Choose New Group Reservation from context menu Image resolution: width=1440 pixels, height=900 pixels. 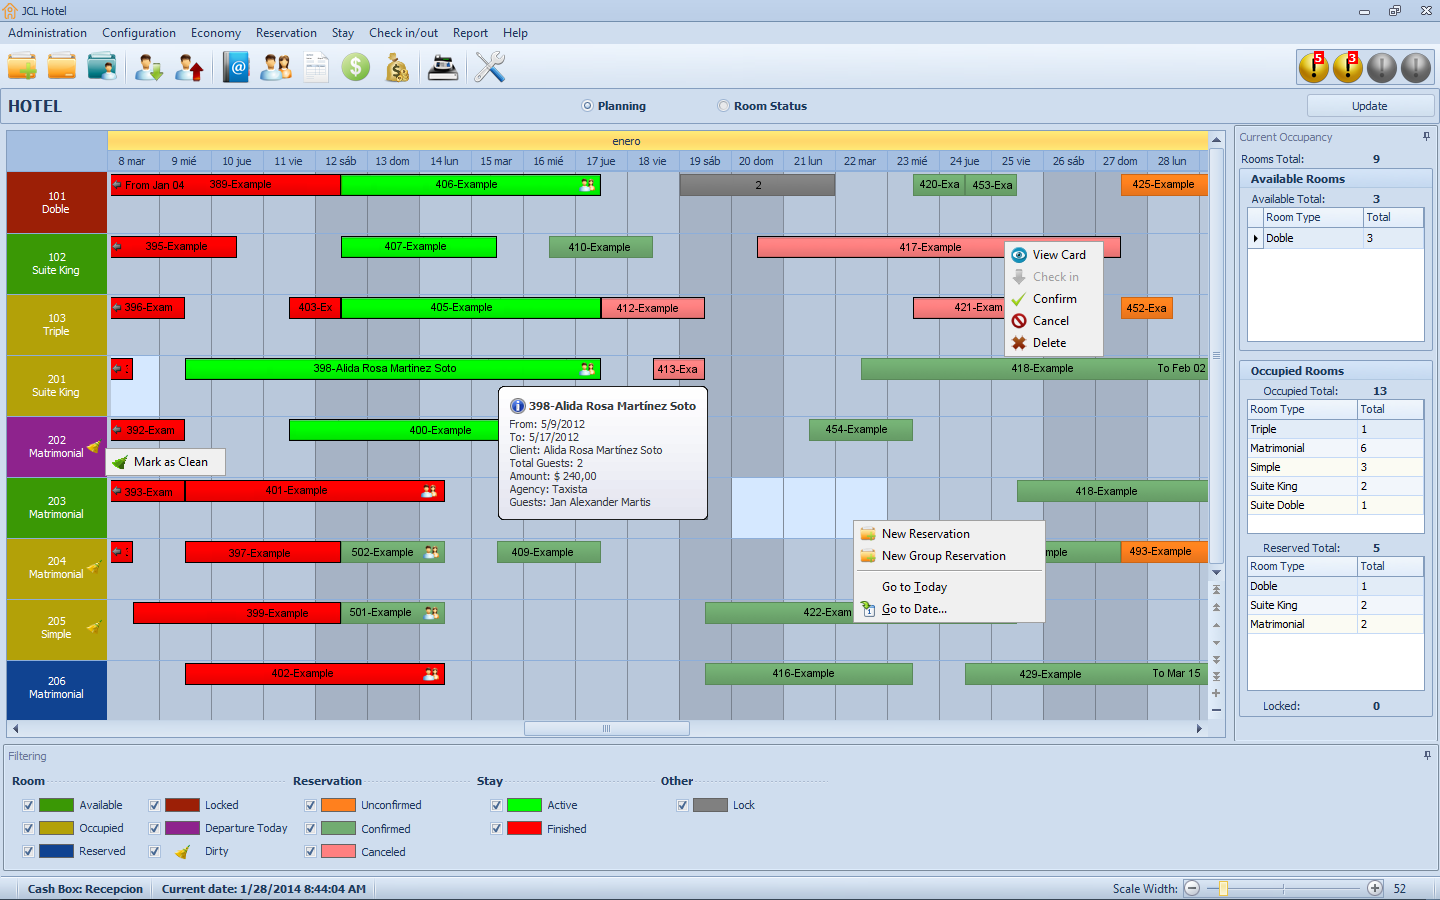pos(943,556)
